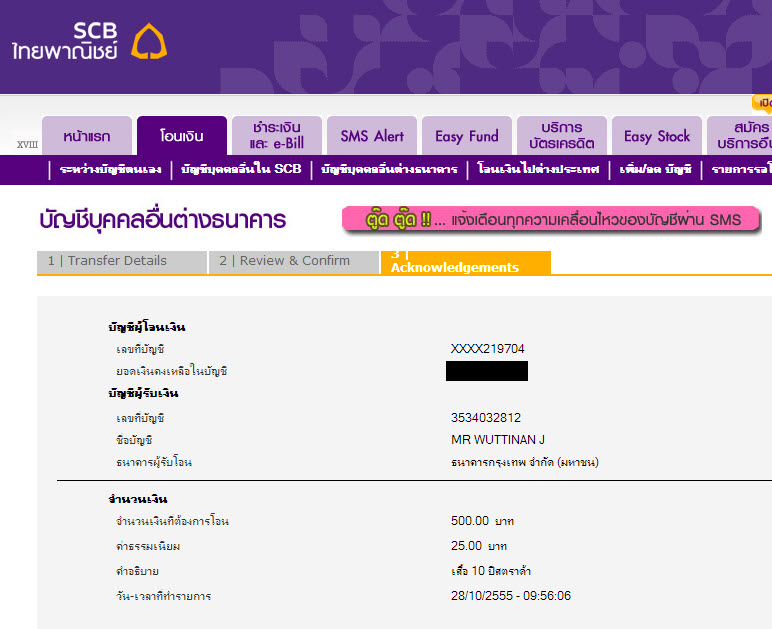Viewport: 772px width, 629px height.
Task: Click the Review & Confirm step
Action: (x=294, y=261)
